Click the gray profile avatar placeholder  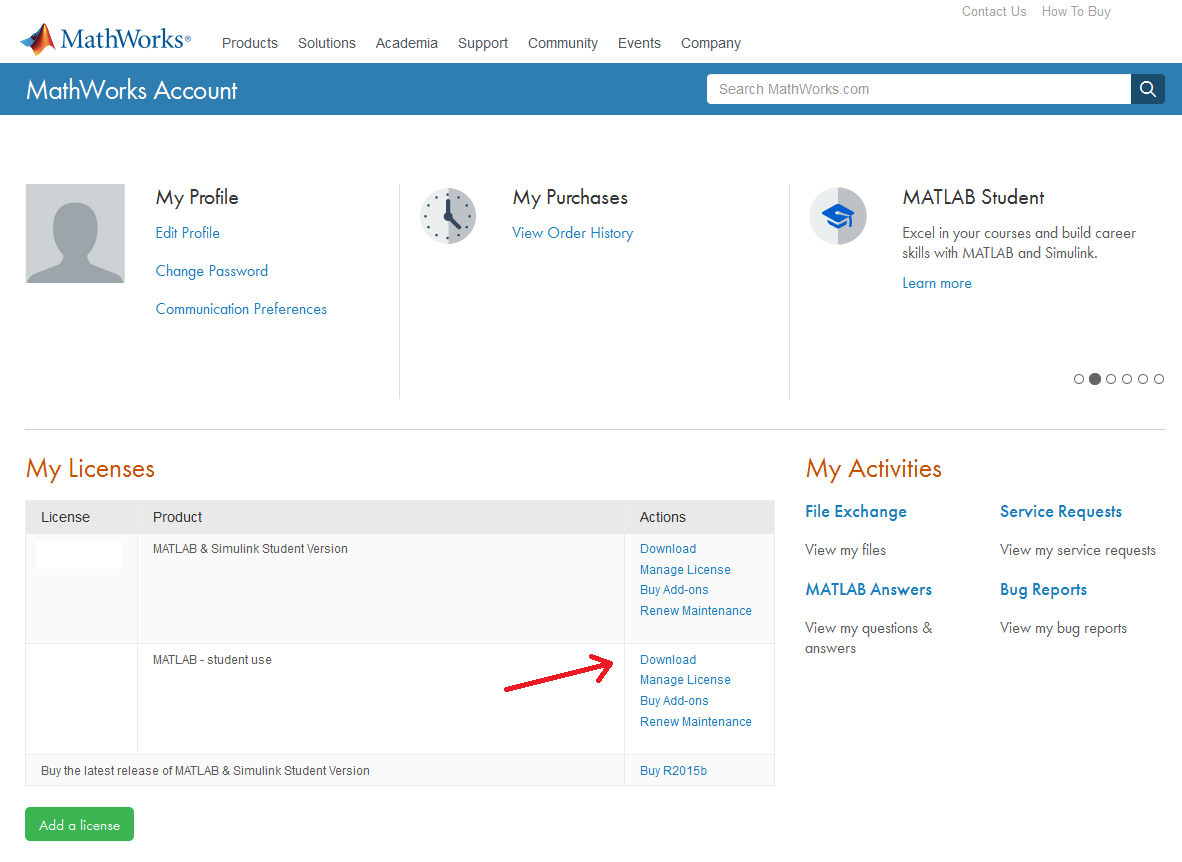tap(75, 233)
